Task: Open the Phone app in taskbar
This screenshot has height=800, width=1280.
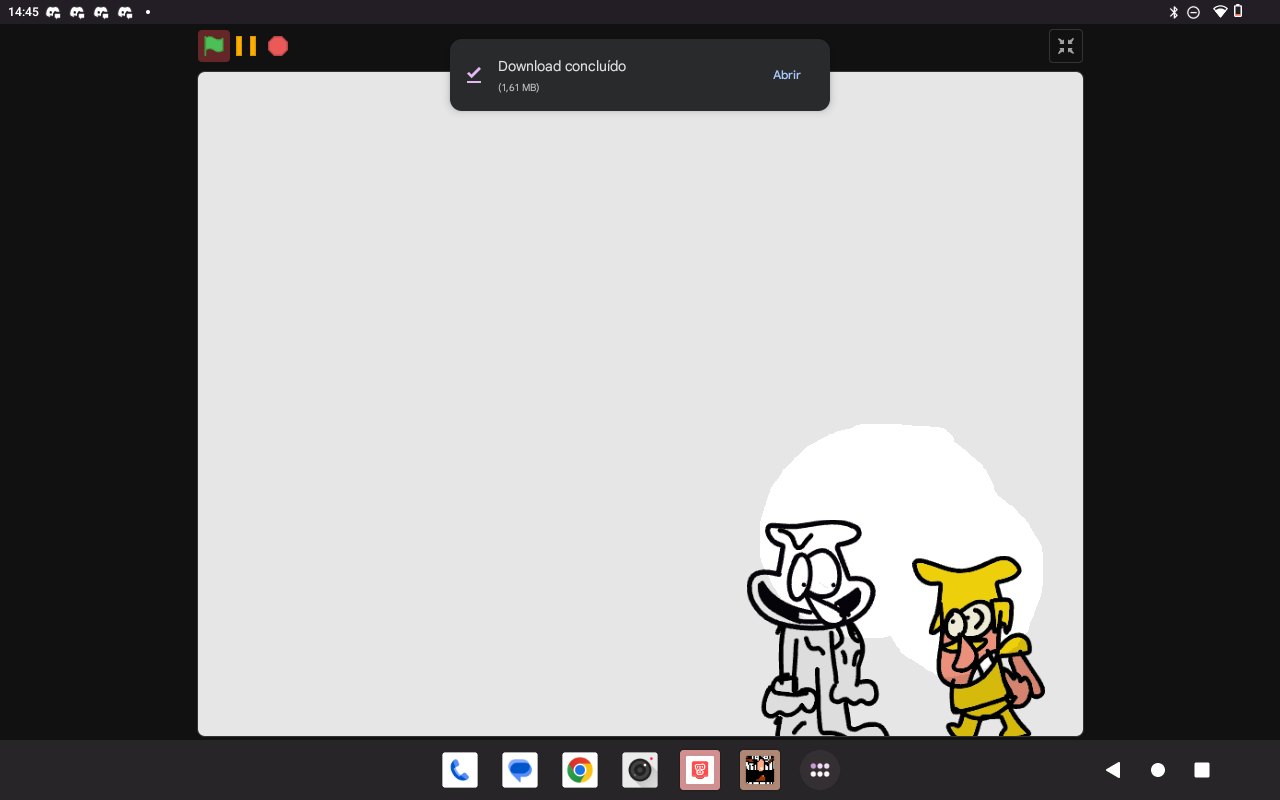Action: [460, 770]
